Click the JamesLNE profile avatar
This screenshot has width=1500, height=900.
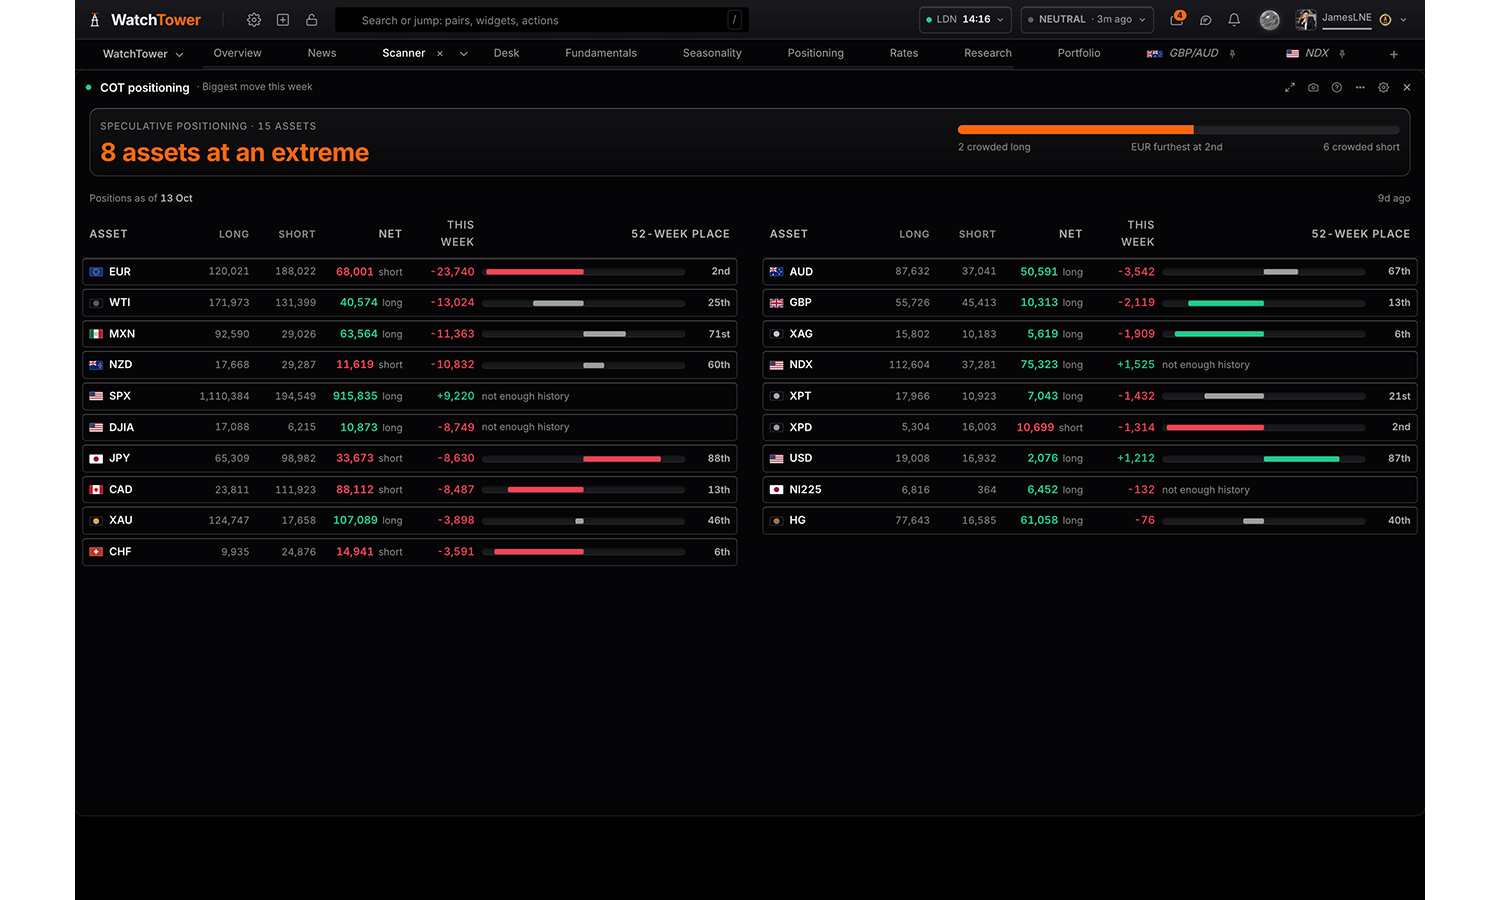pos(1306,19)
